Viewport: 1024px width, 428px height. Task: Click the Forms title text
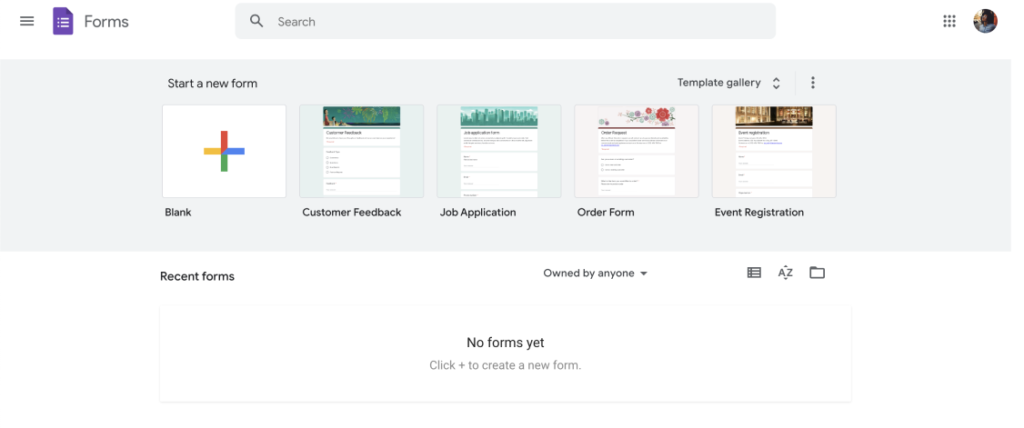[x=106, y=22]
